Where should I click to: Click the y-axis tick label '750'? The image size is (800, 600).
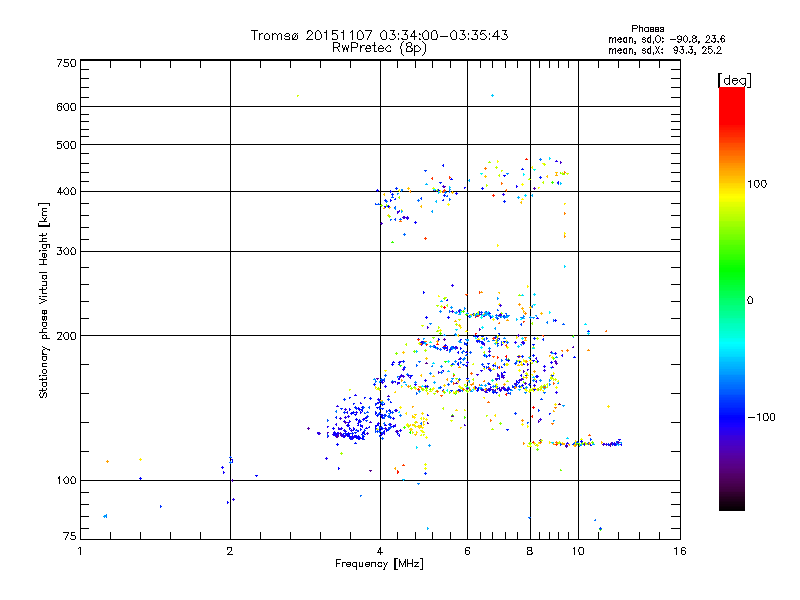(x=67, y=63)
